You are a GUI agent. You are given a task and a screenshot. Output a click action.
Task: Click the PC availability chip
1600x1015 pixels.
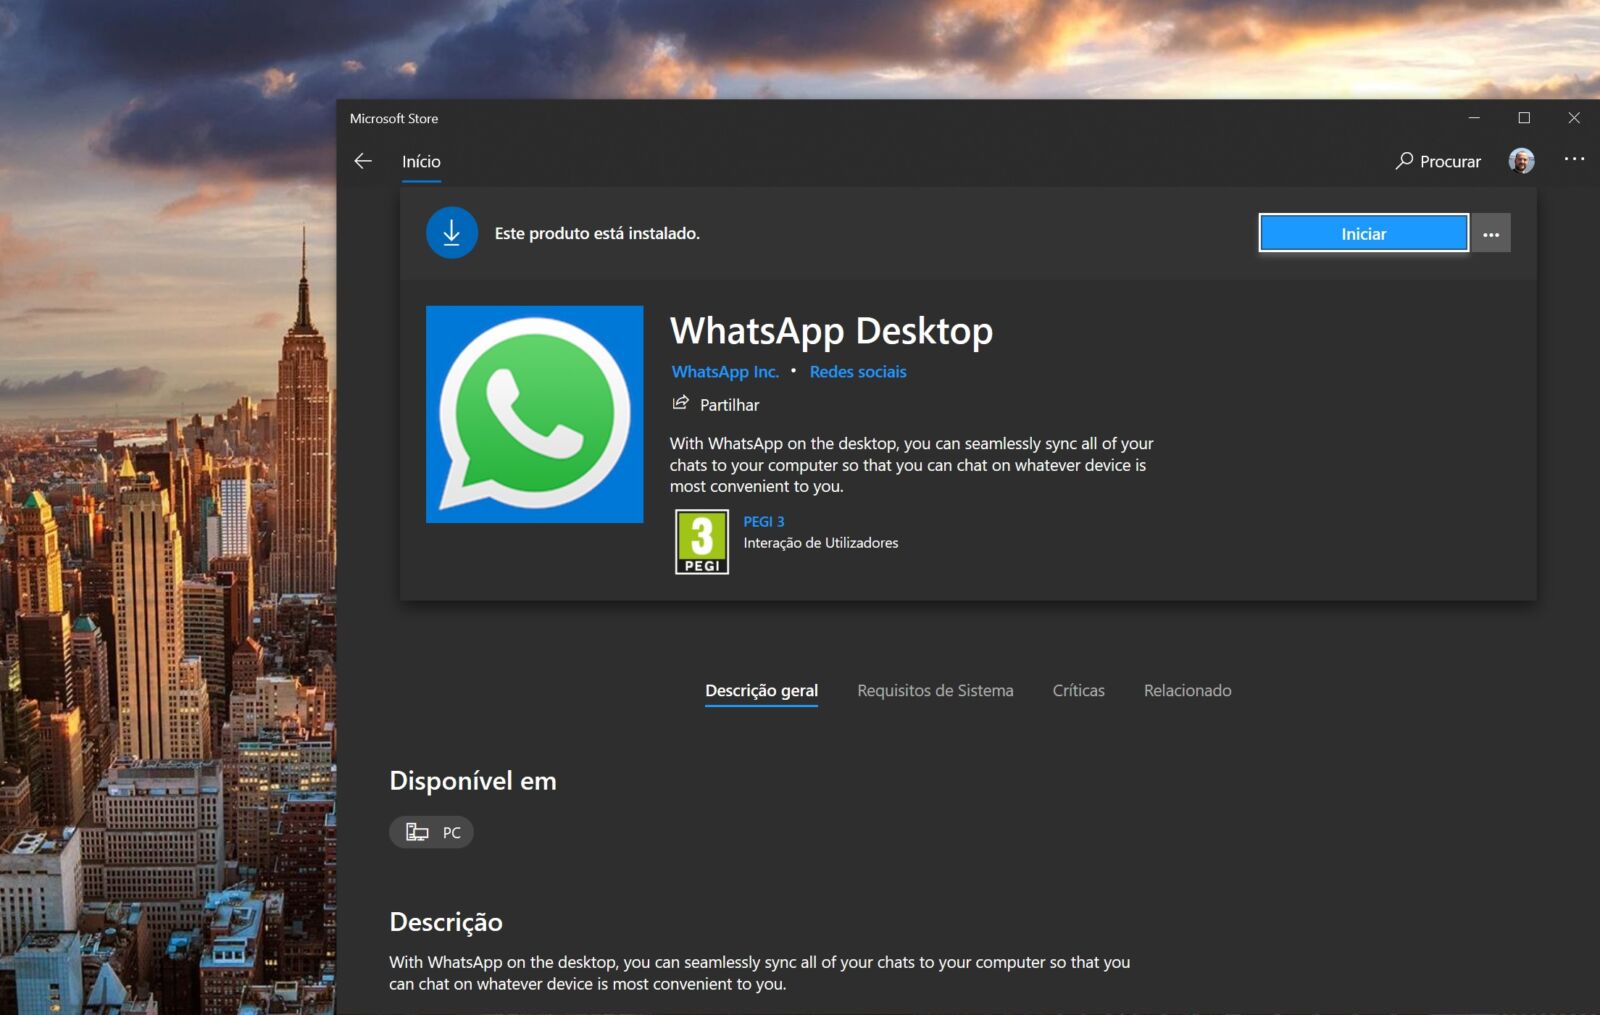tap(431, 831)
